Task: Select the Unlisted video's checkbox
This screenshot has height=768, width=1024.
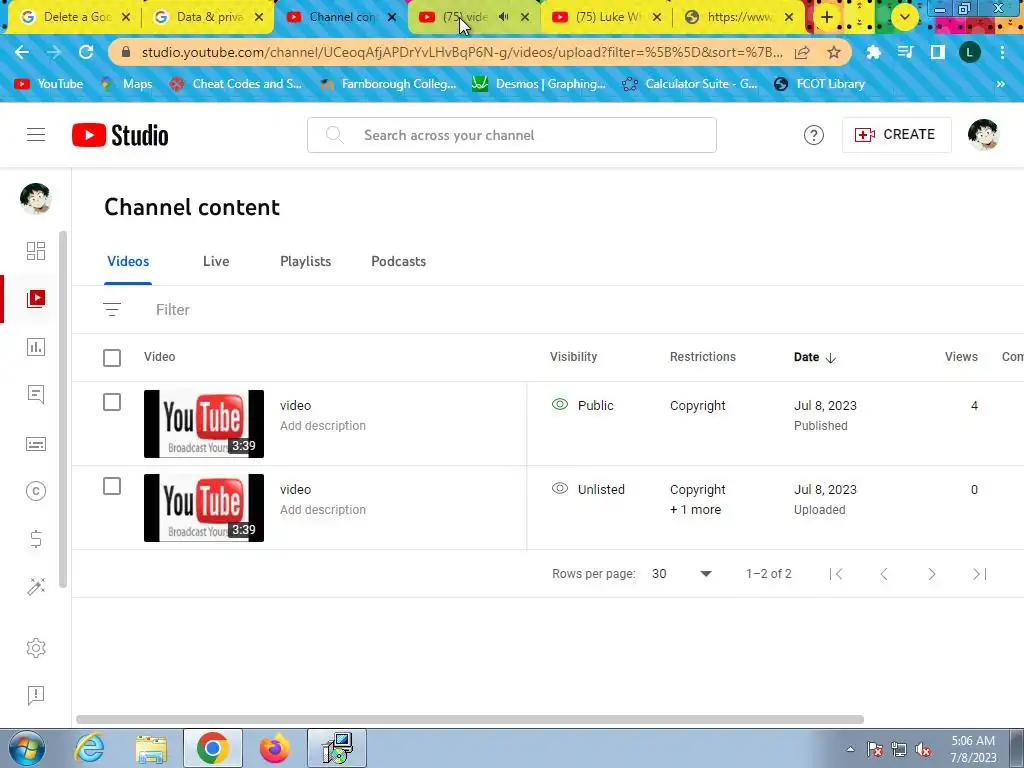Action: point(112,487)
